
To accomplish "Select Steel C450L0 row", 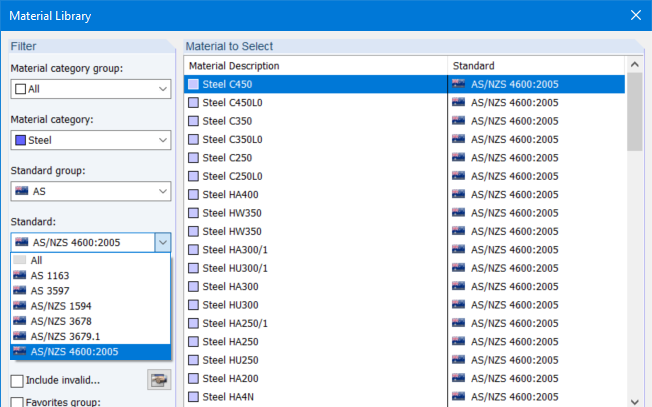I will click(404, 103).
